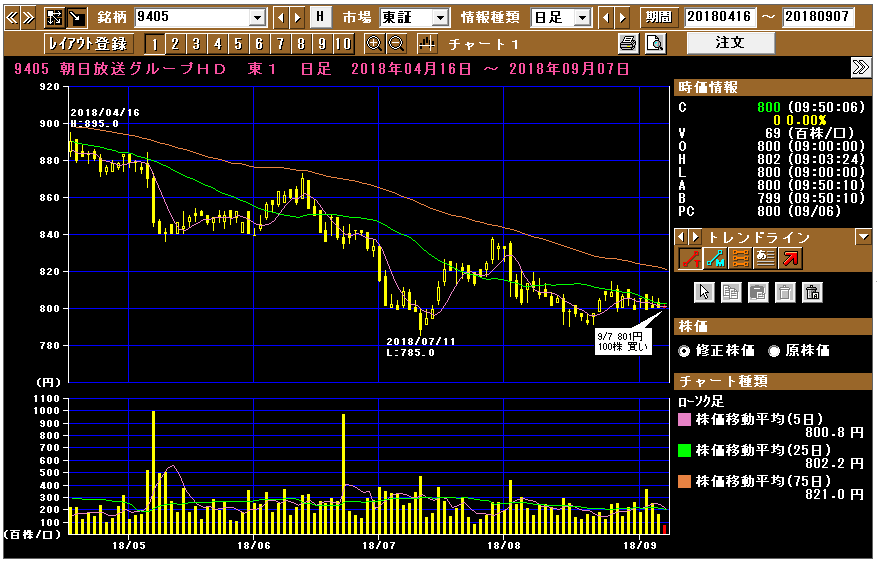877x562 pixels.
Task: Zoom in with the plus magnifier
Action: tap(374, 43)
